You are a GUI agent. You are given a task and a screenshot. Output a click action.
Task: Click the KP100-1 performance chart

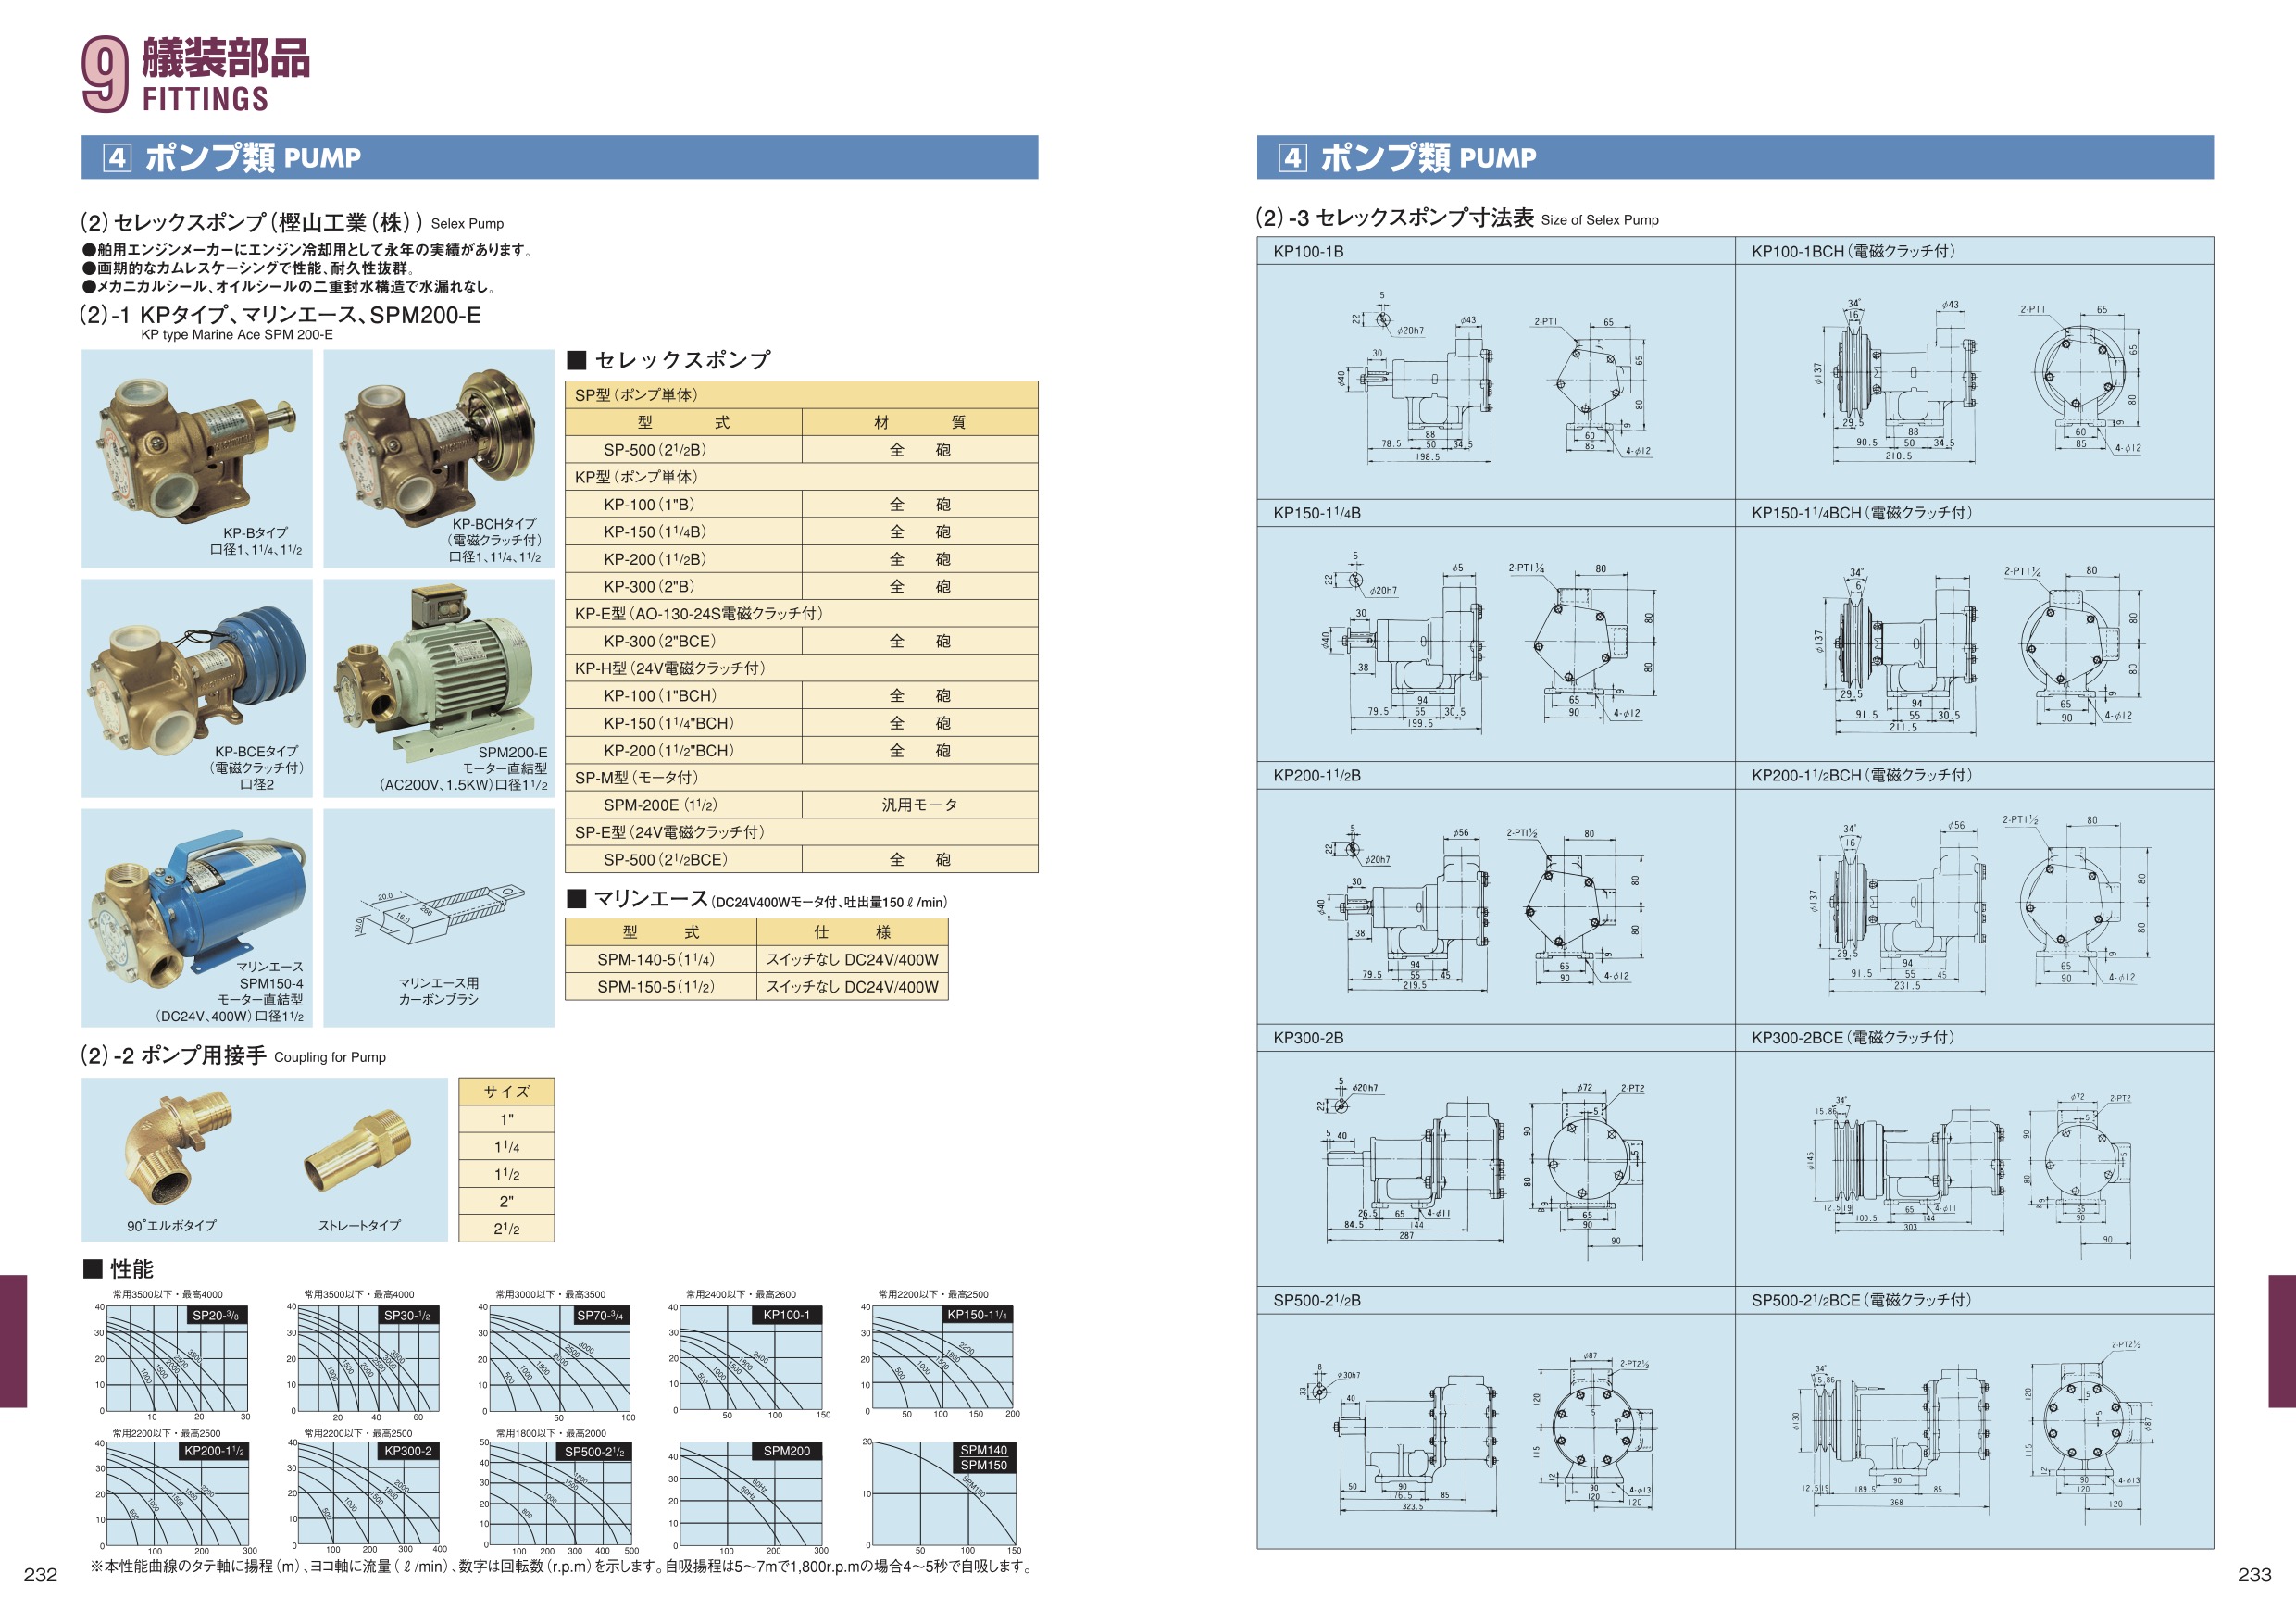pyautogui.click(x=751, y=1358)
